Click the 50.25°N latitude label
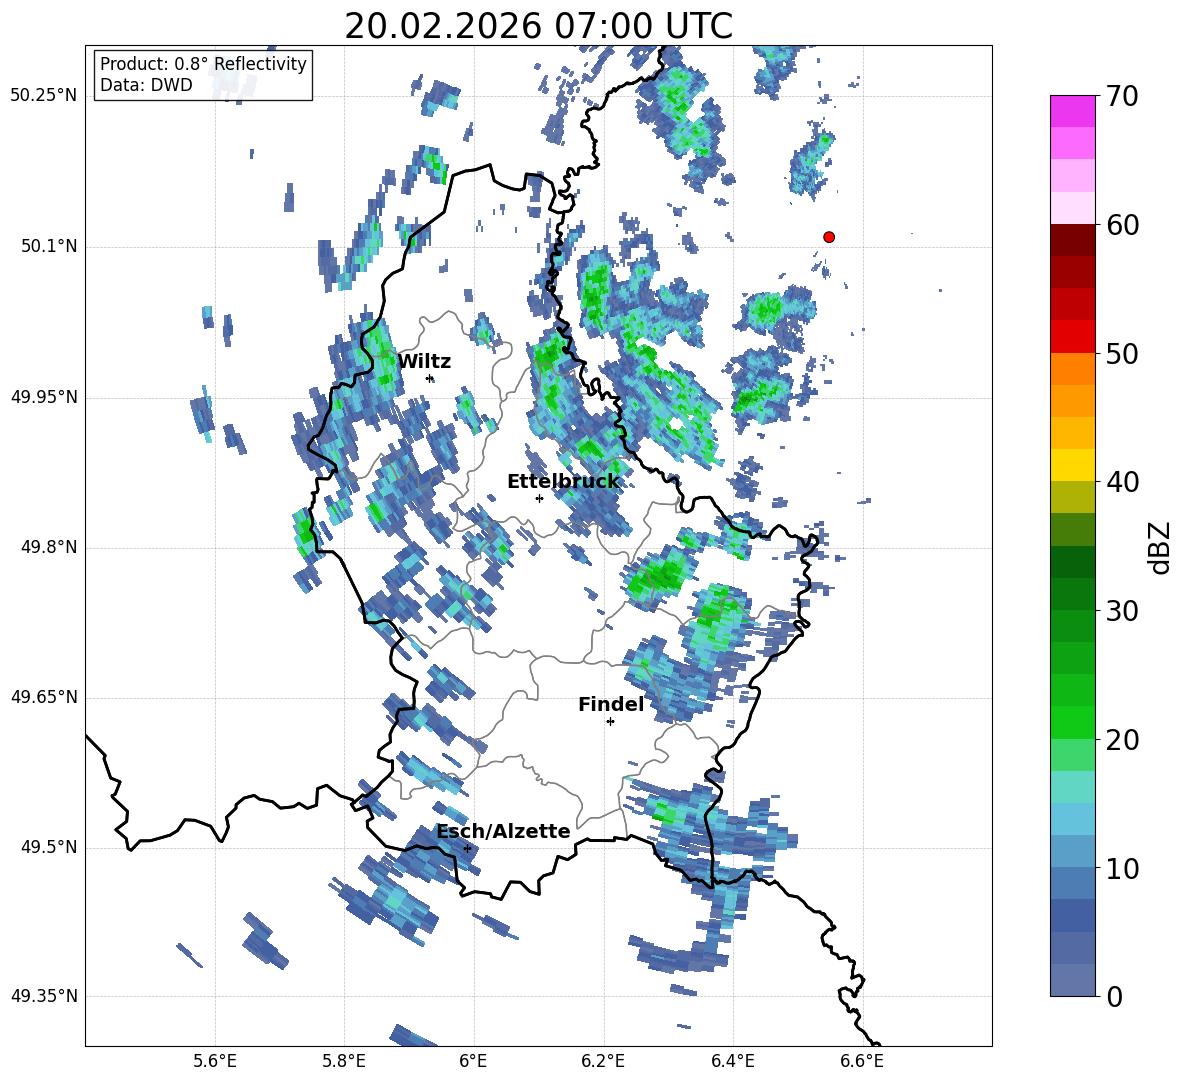Viewport: 1184px width, 1081px height. click(44, 96)
